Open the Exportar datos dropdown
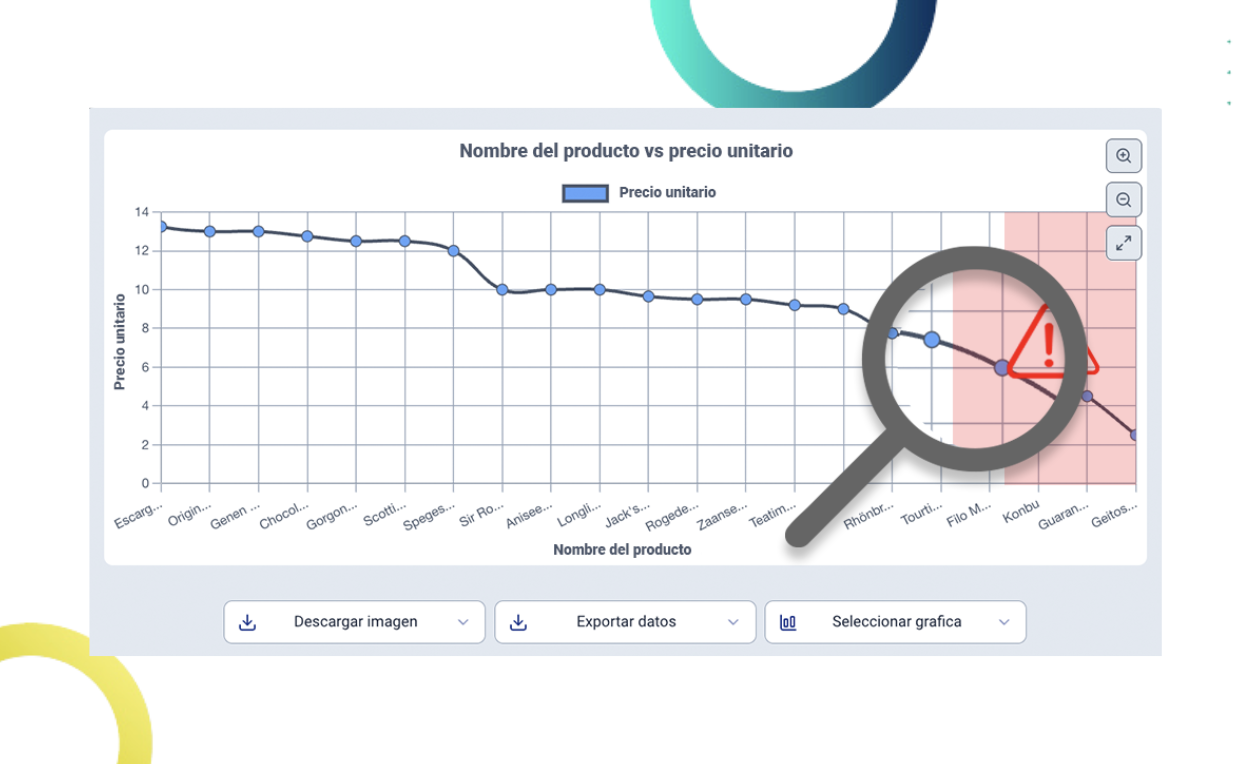 [625, 622]
